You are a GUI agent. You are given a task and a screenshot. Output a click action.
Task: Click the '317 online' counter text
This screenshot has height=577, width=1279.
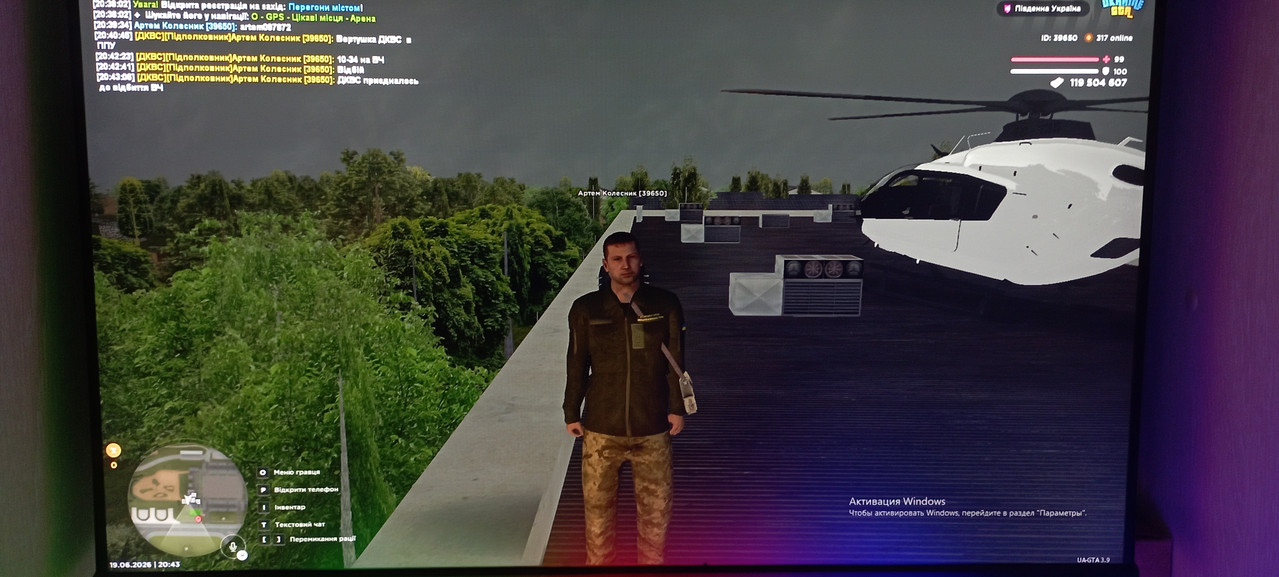coord(1114,38)
